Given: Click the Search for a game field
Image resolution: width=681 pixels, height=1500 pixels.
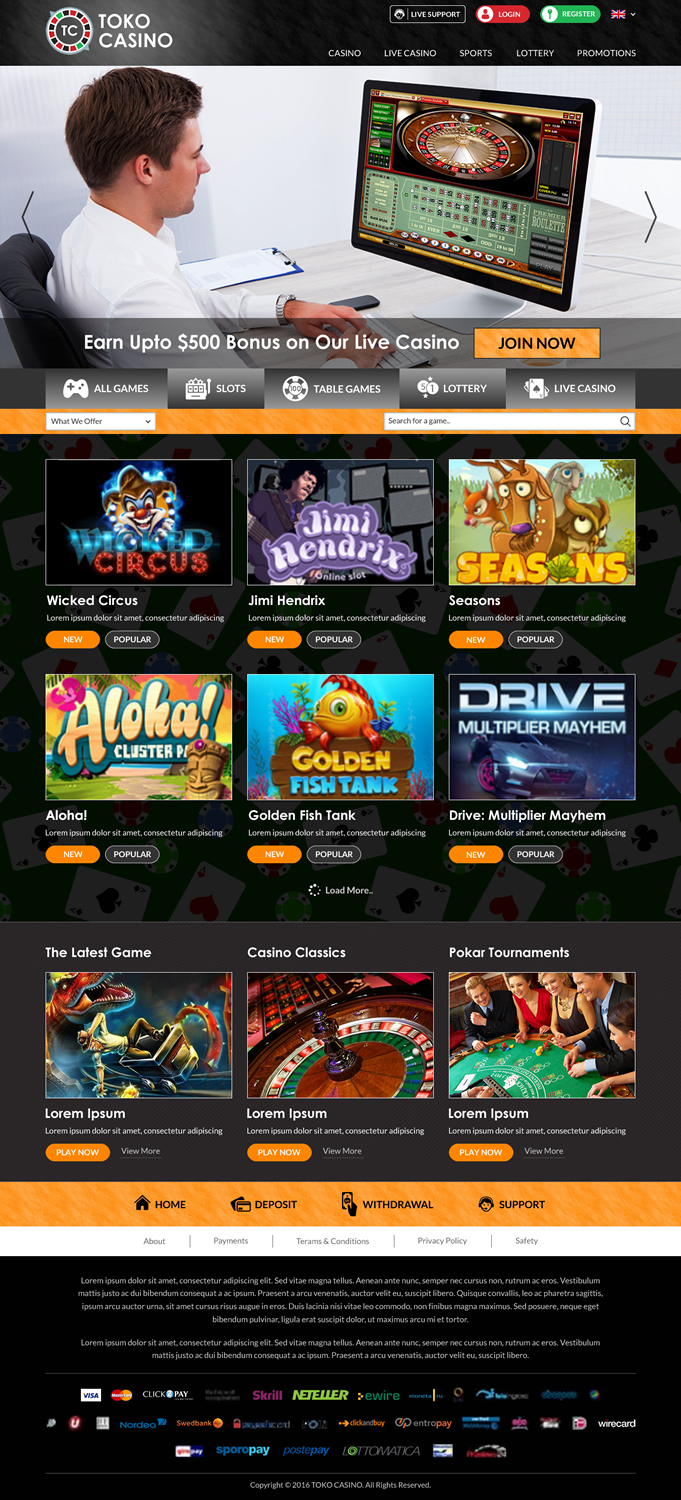Looking at the screenshot, I should coord(509,421).
